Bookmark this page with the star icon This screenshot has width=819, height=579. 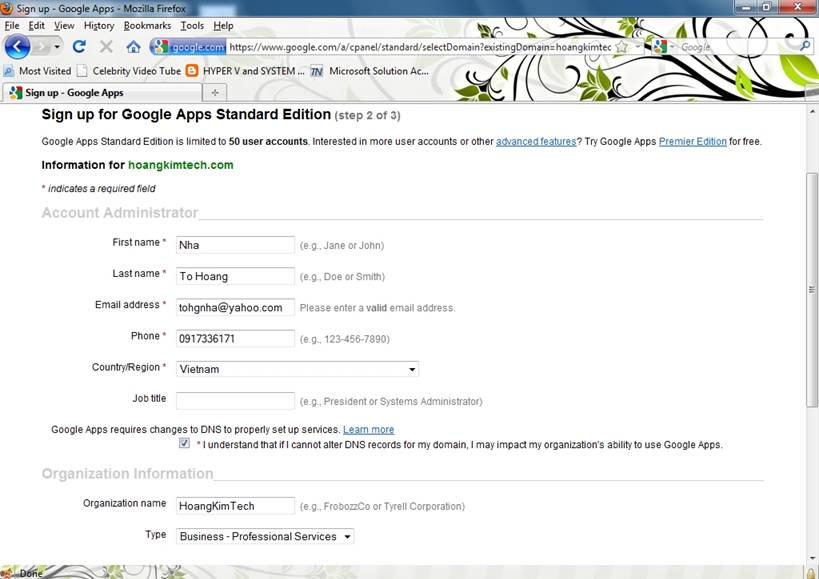(x=621, y=47)
